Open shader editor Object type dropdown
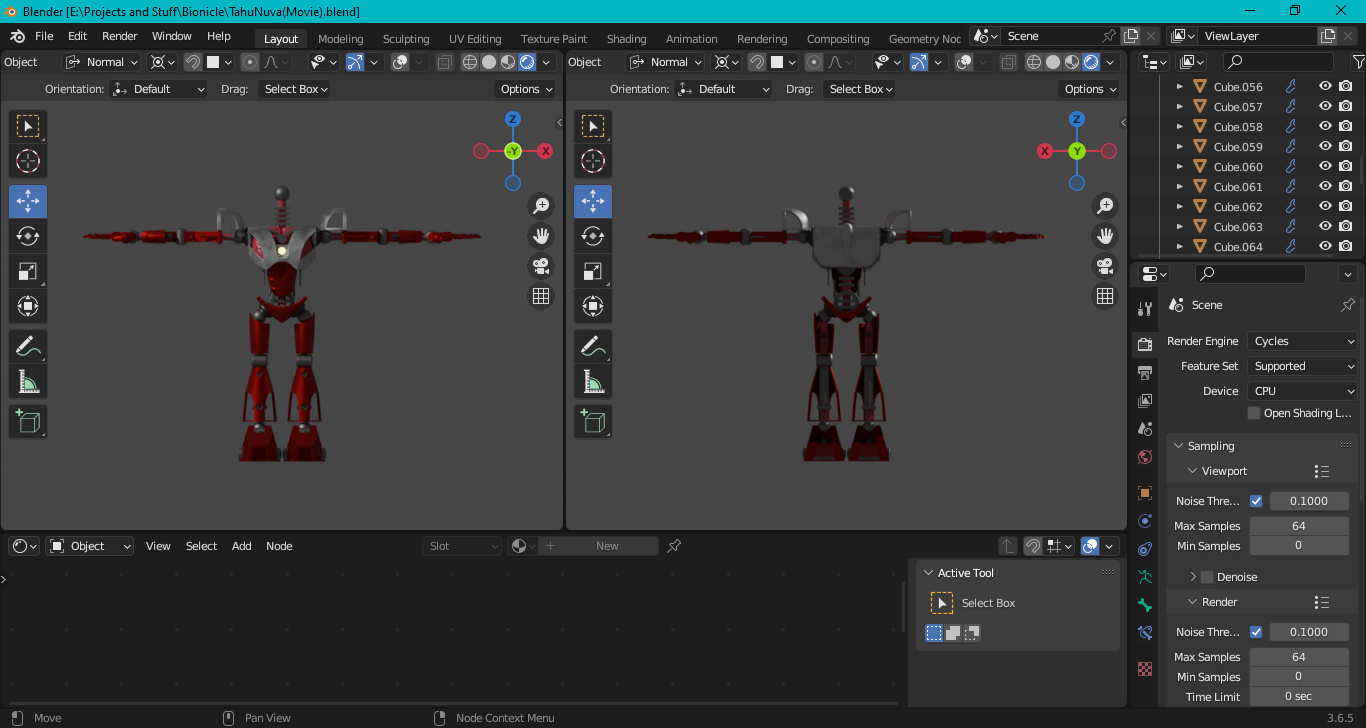Image resolution: width=1366 pixels, height=728 pixels. click(x=90, y=546)
